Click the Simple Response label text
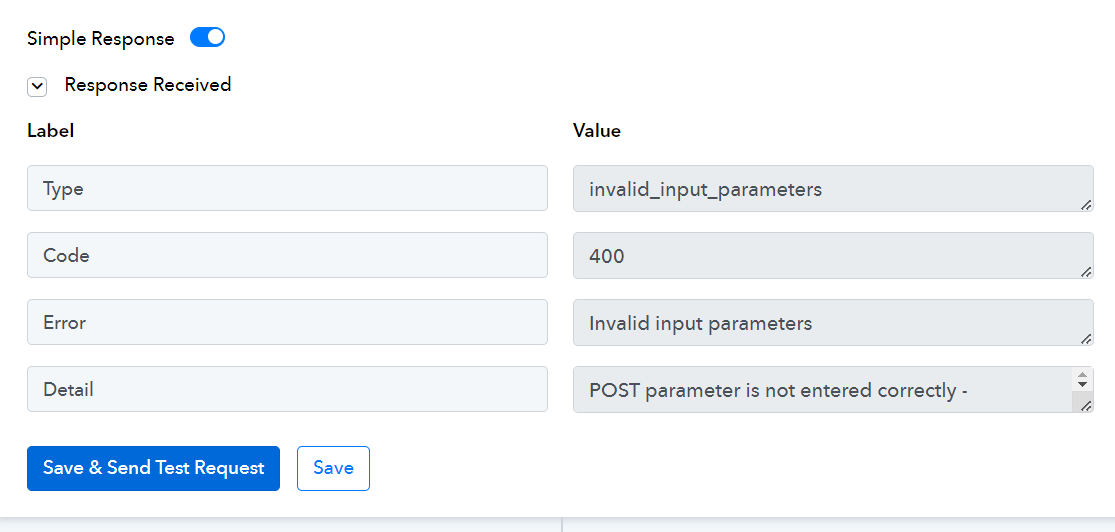This screenshot has height=532, width=1115. click(100, 38)
